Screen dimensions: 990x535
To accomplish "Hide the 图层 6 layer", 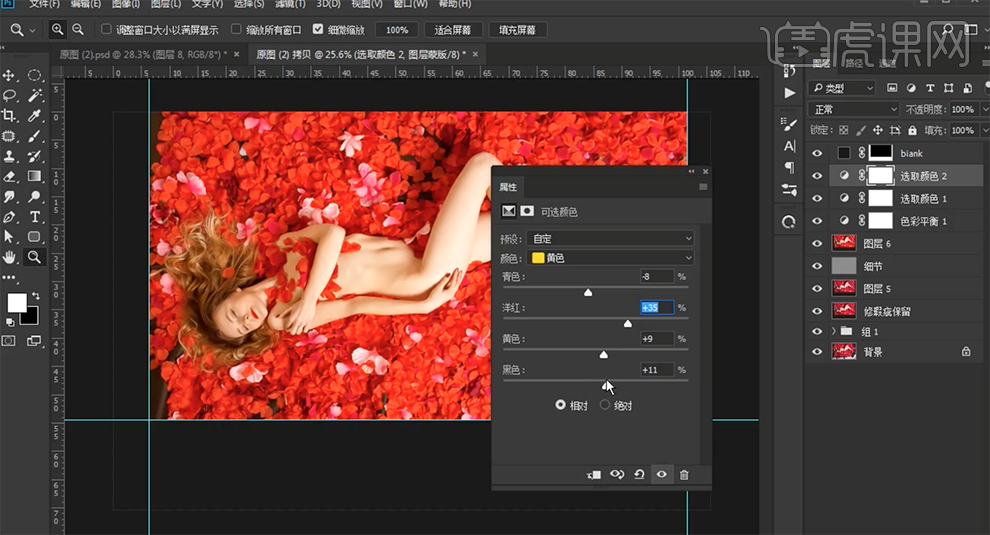I will (818, 243).
